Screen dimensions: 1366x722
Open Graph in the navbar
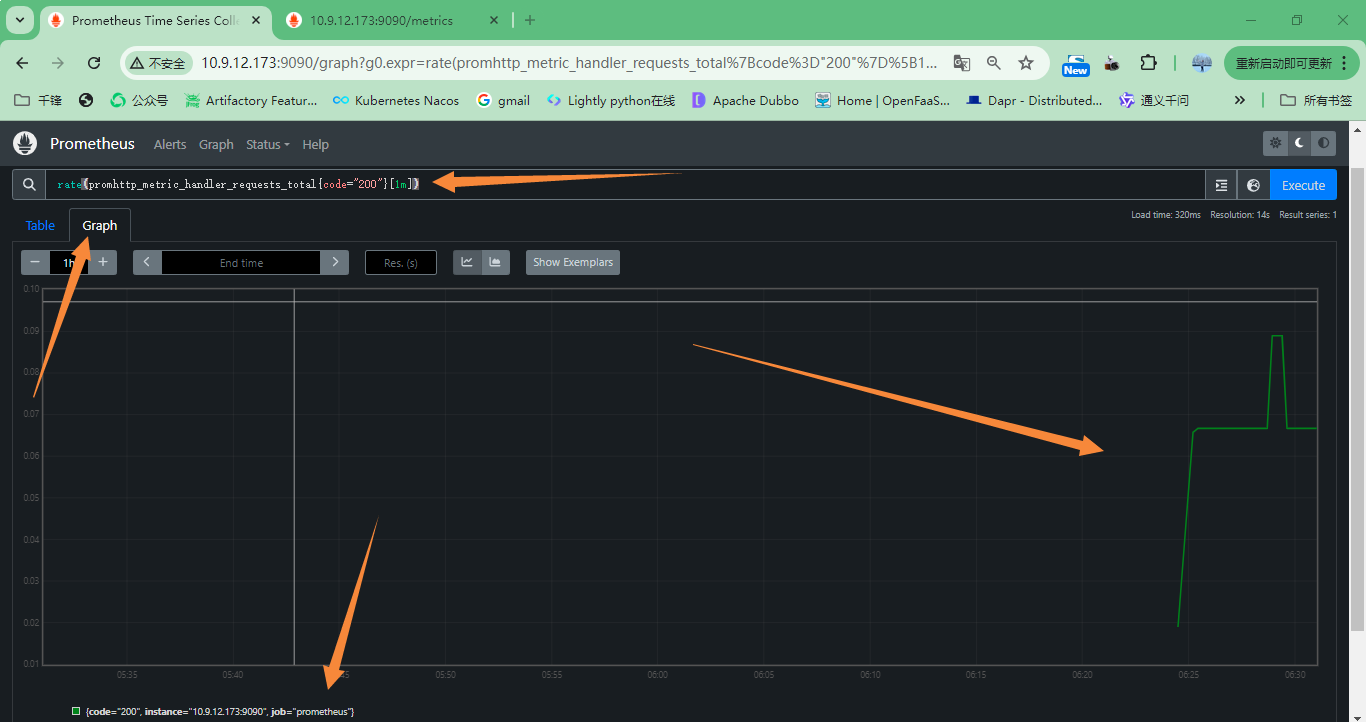tap(216, 144)
